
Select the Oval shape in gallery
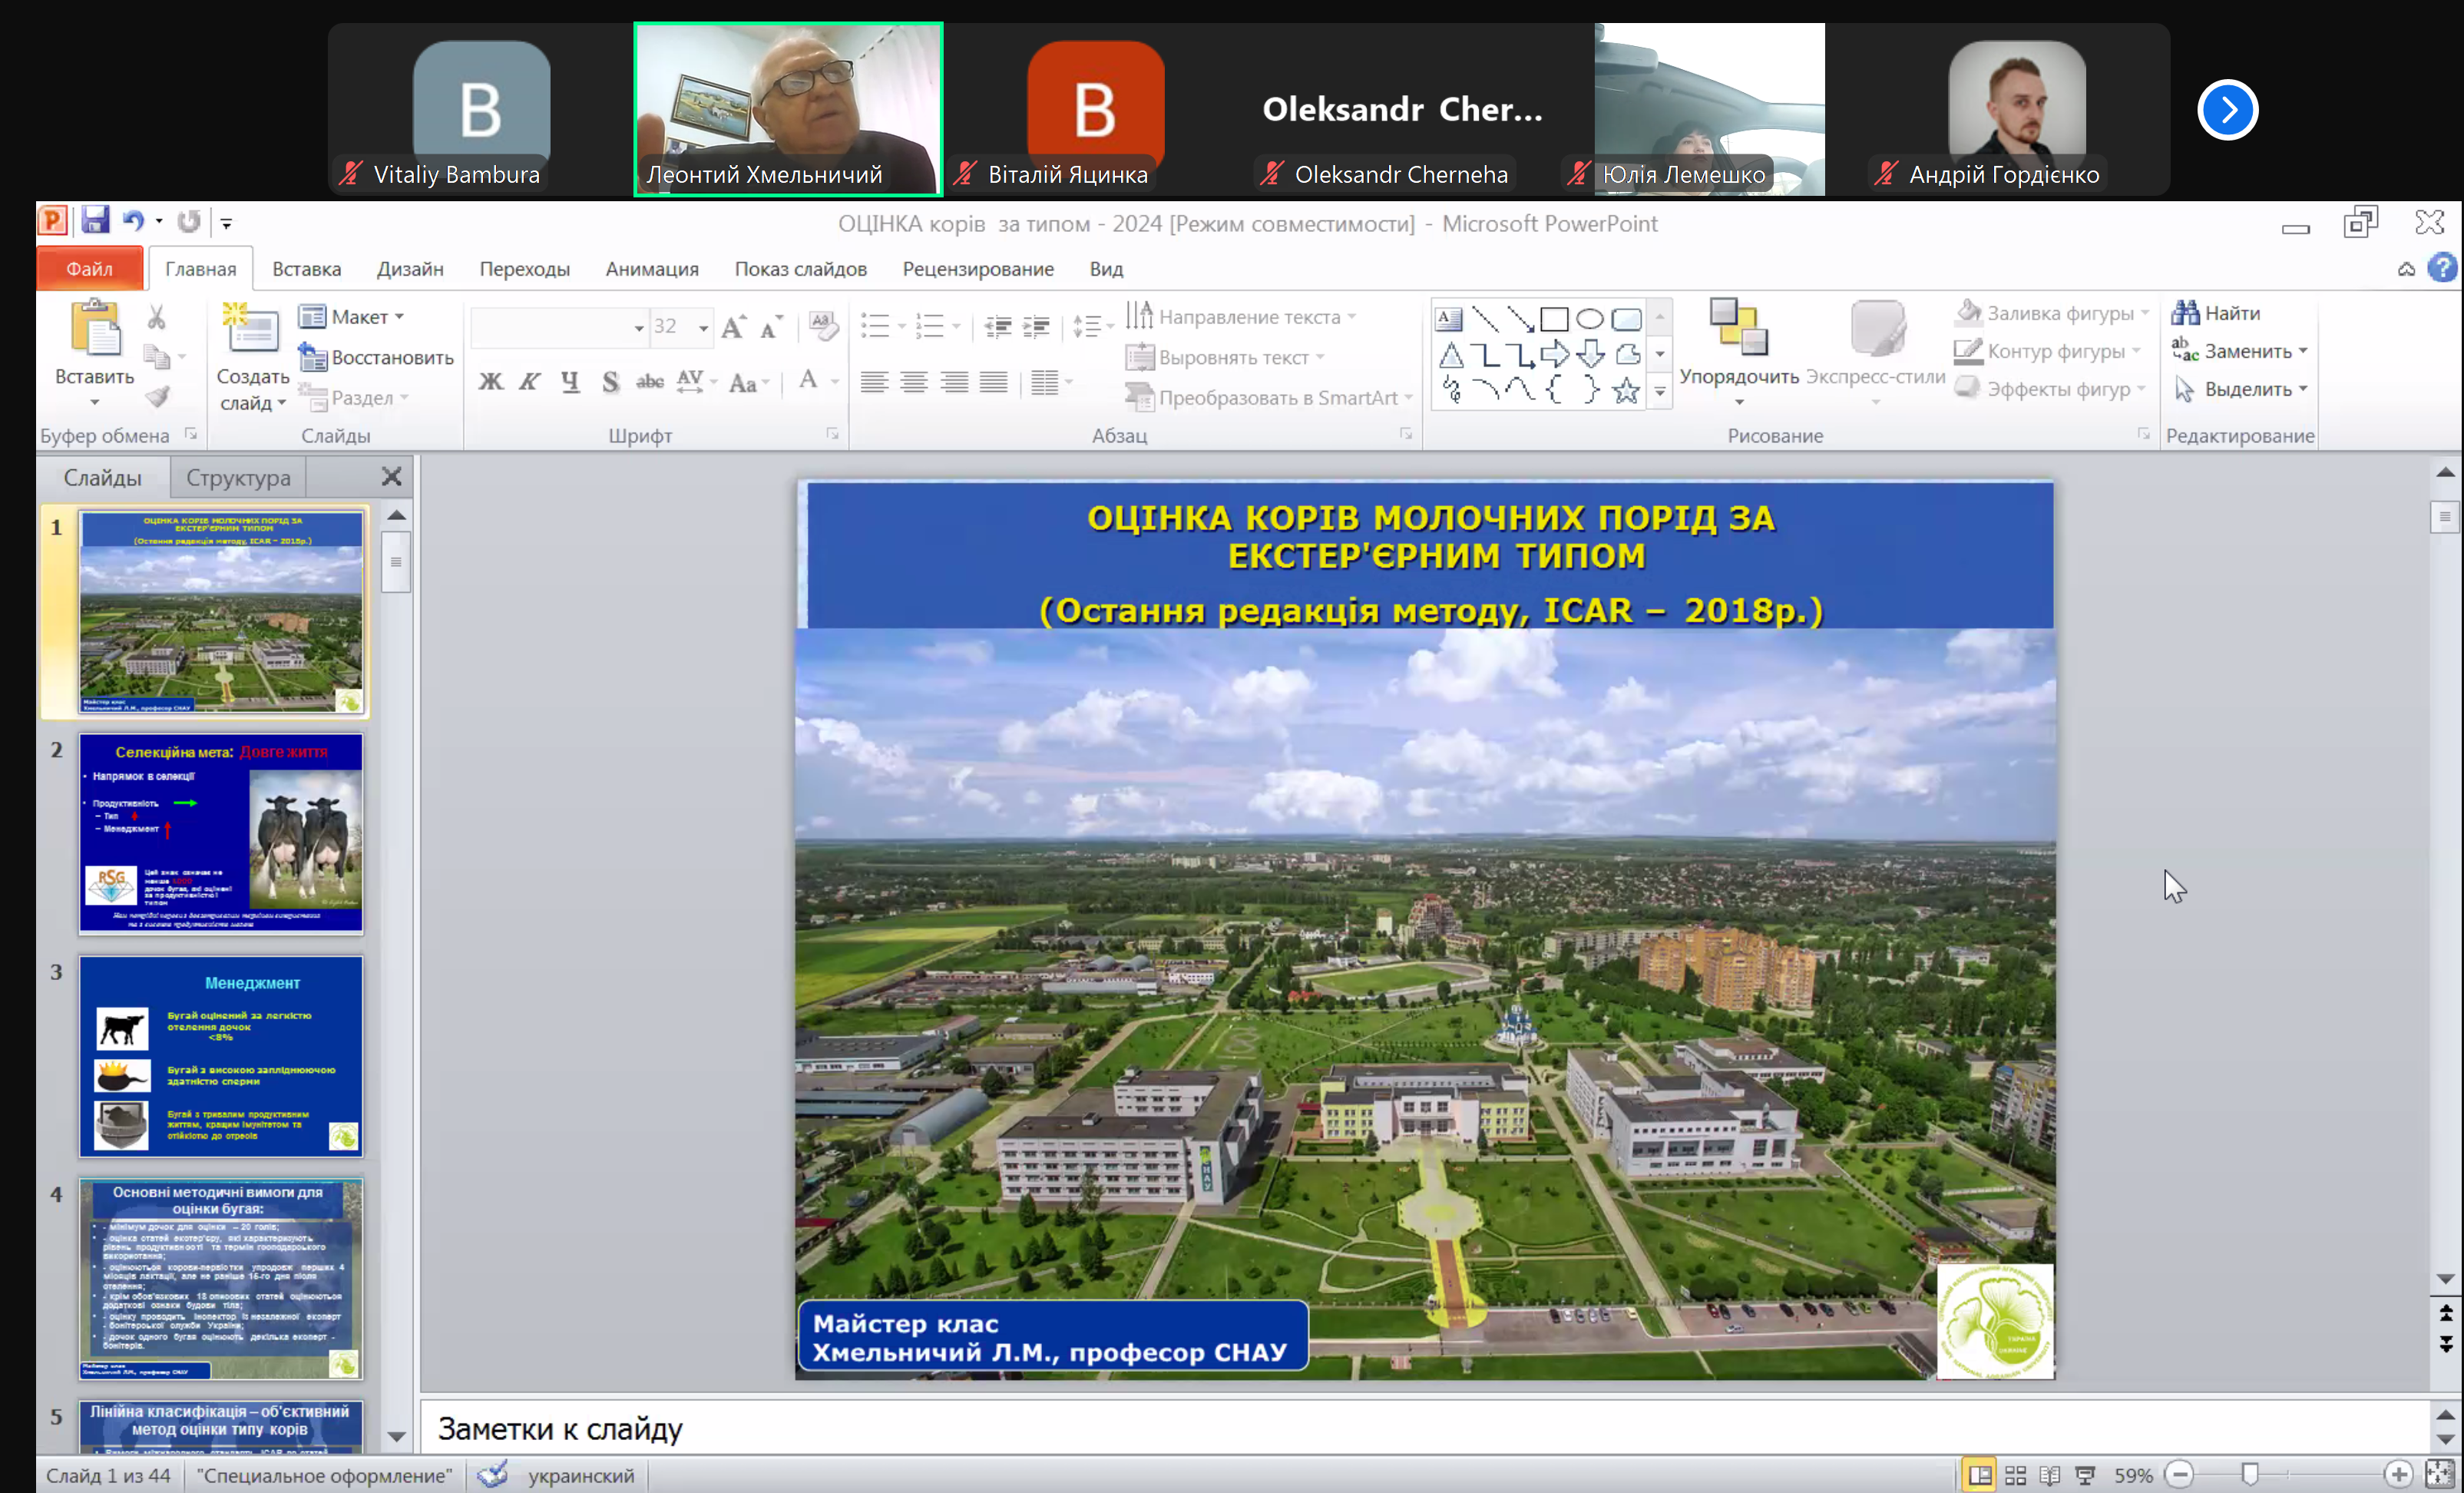point(1590,319)
